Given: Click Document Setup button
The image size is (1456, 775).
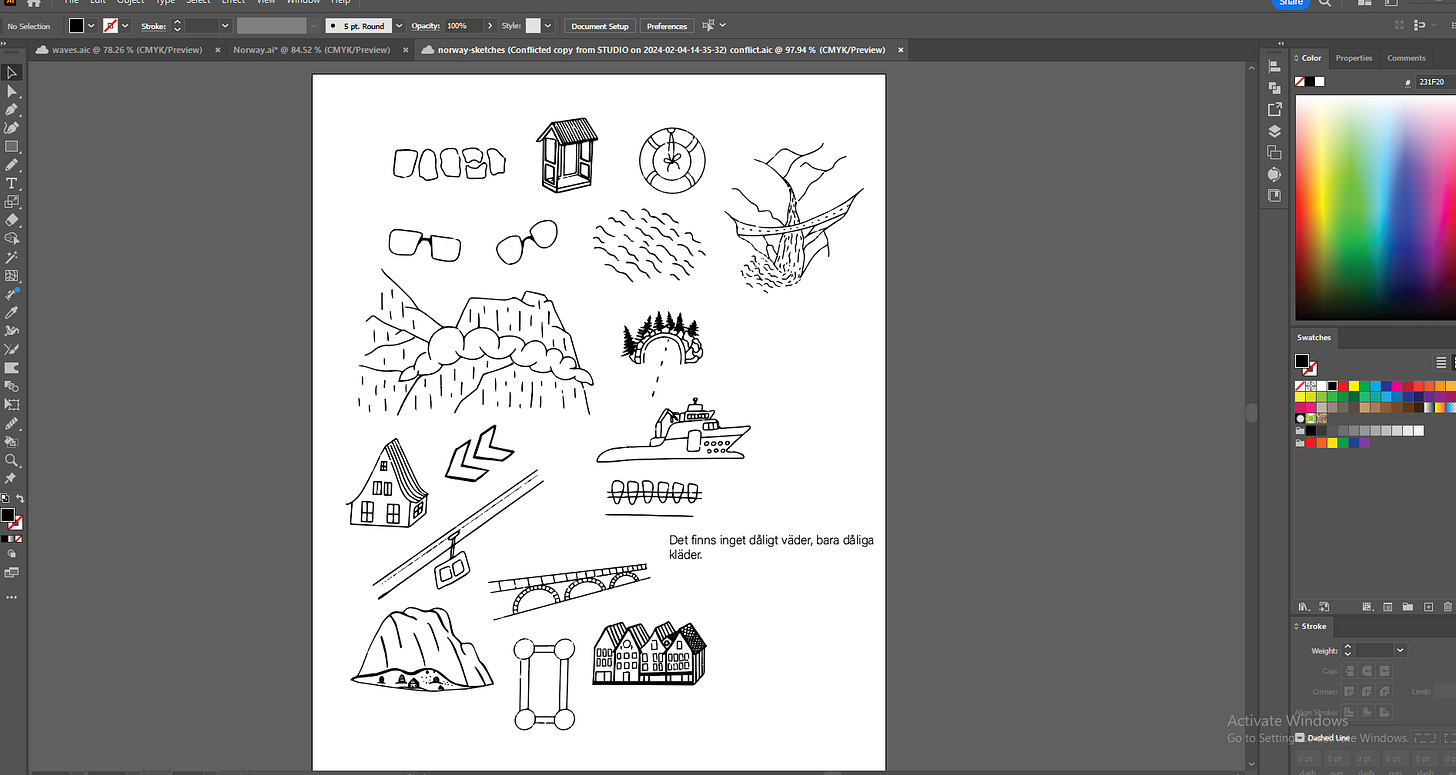Looking at the screenshot, I should click(x=600, y=26).
